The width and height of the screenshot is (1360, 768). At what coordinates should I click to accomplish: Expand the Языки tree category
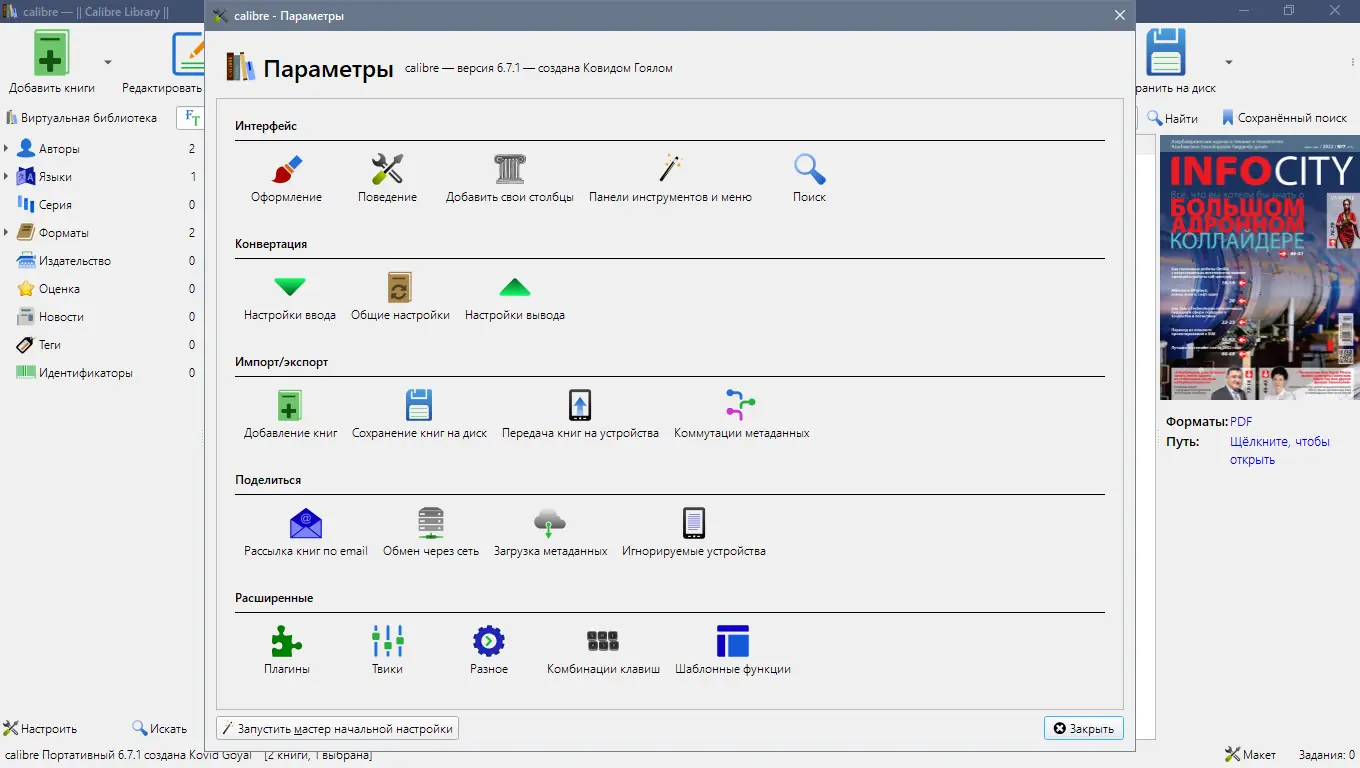point(6,177)
